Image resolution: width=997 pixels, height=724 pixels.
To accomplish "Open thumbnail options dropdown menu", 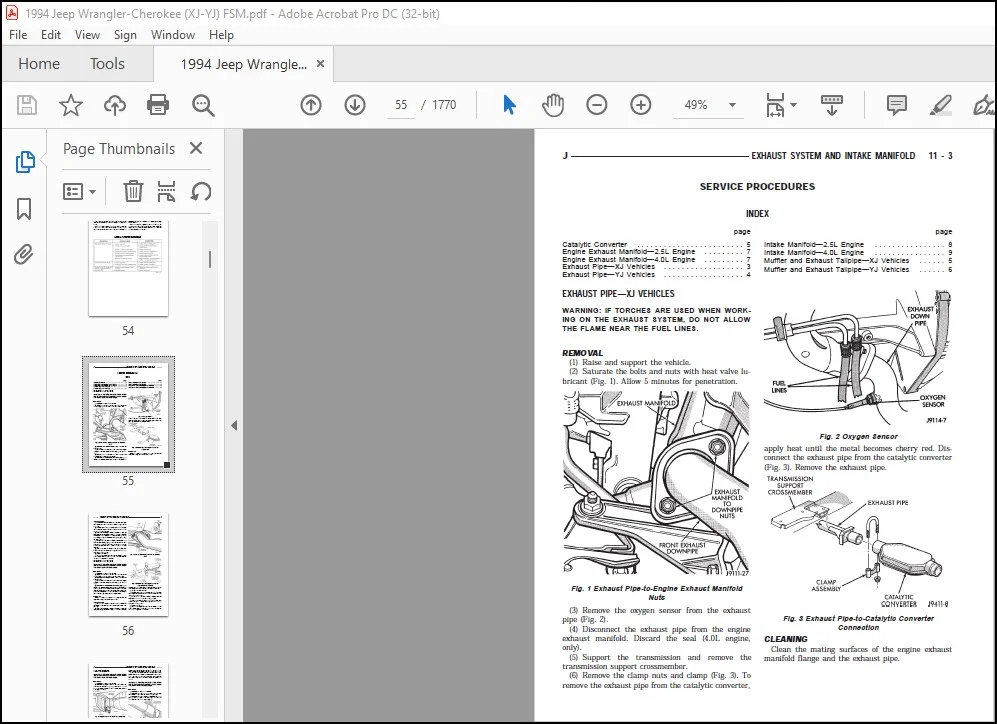I will tap(79, 191).
